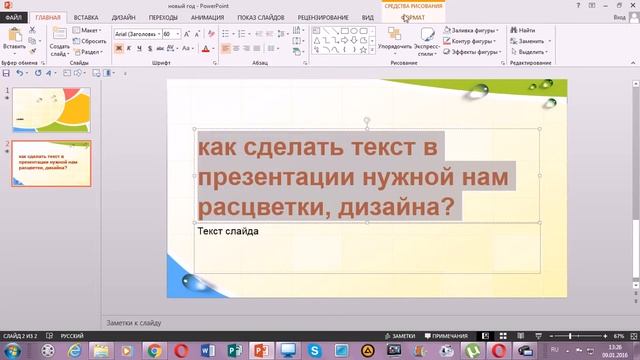Toggle italic К formatting

point(129,49)
